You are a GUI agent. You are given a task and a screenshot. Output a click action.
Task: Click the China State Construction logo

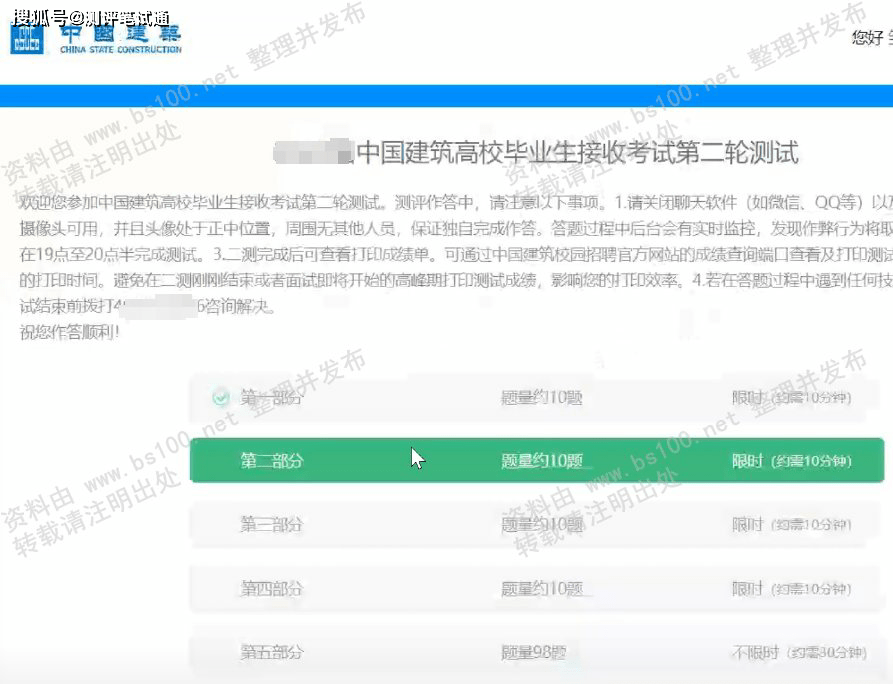(x=95, y=39)
